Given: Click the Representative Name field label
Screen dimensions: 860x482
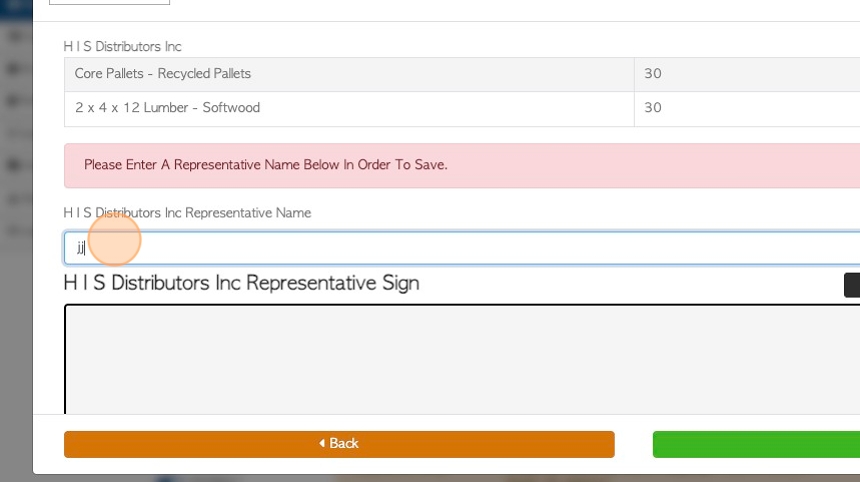Looking at the screenshot, I should (x=187, y=213).
